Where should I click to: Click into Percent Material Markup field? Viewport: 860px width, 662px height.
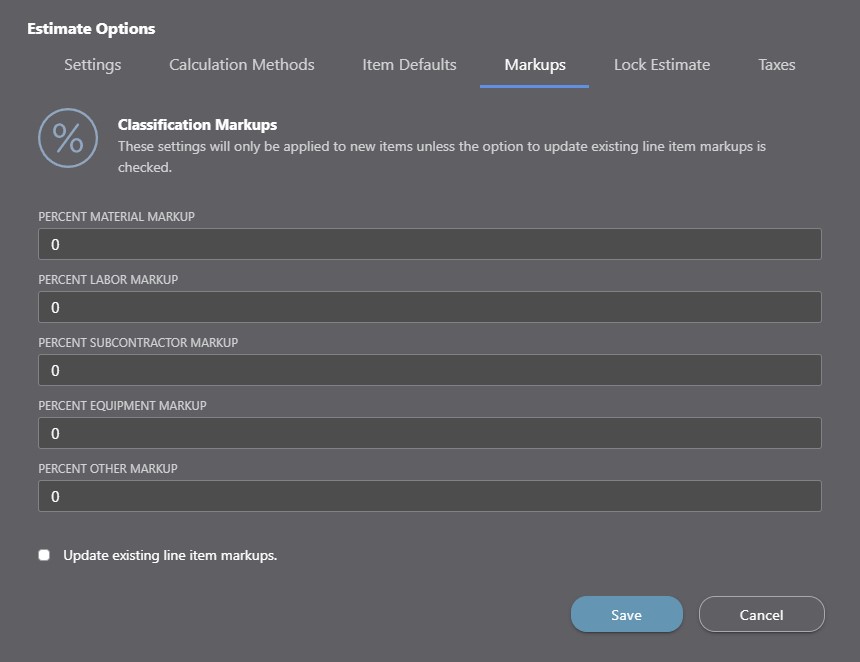click(429, 244)
